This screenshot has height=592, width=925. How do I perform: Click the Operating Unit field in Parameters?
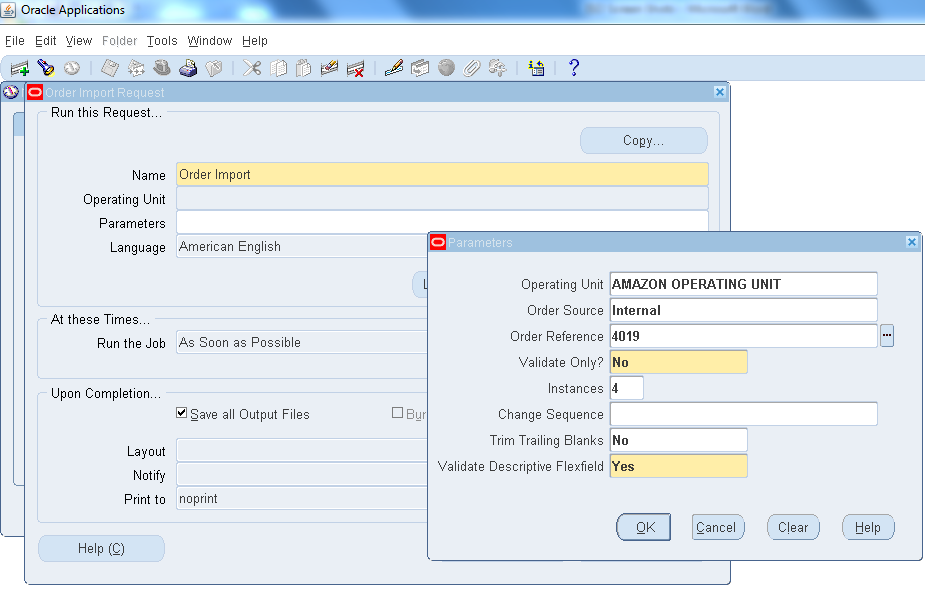tap(743, 284)
